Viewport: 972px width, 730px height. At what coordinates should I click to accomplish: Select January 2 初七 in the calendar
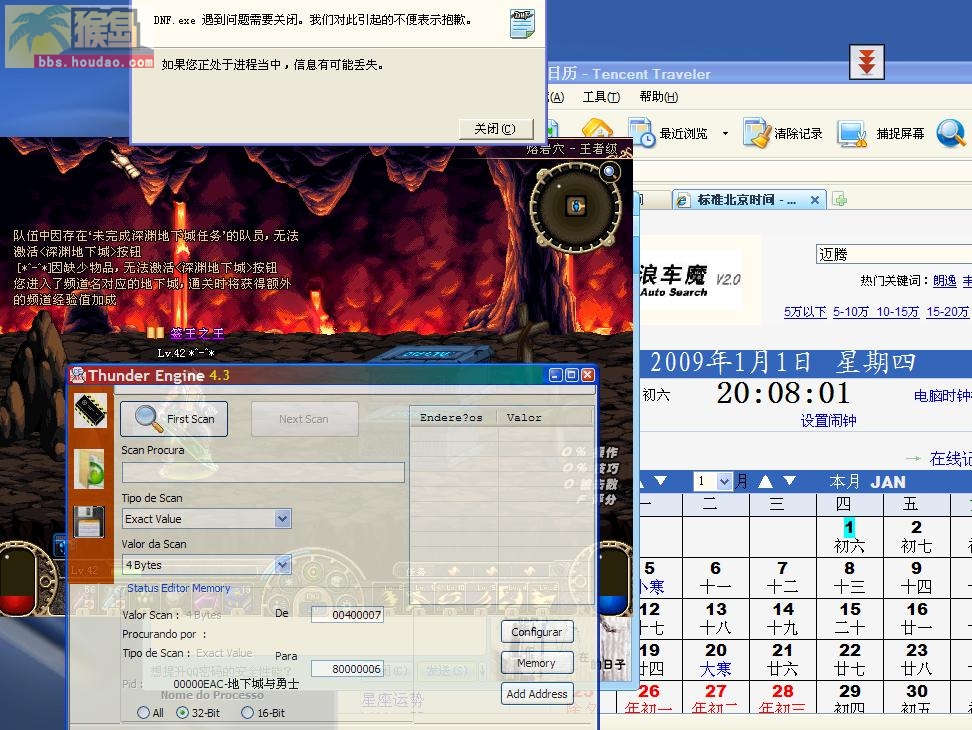tap(916, 536)
